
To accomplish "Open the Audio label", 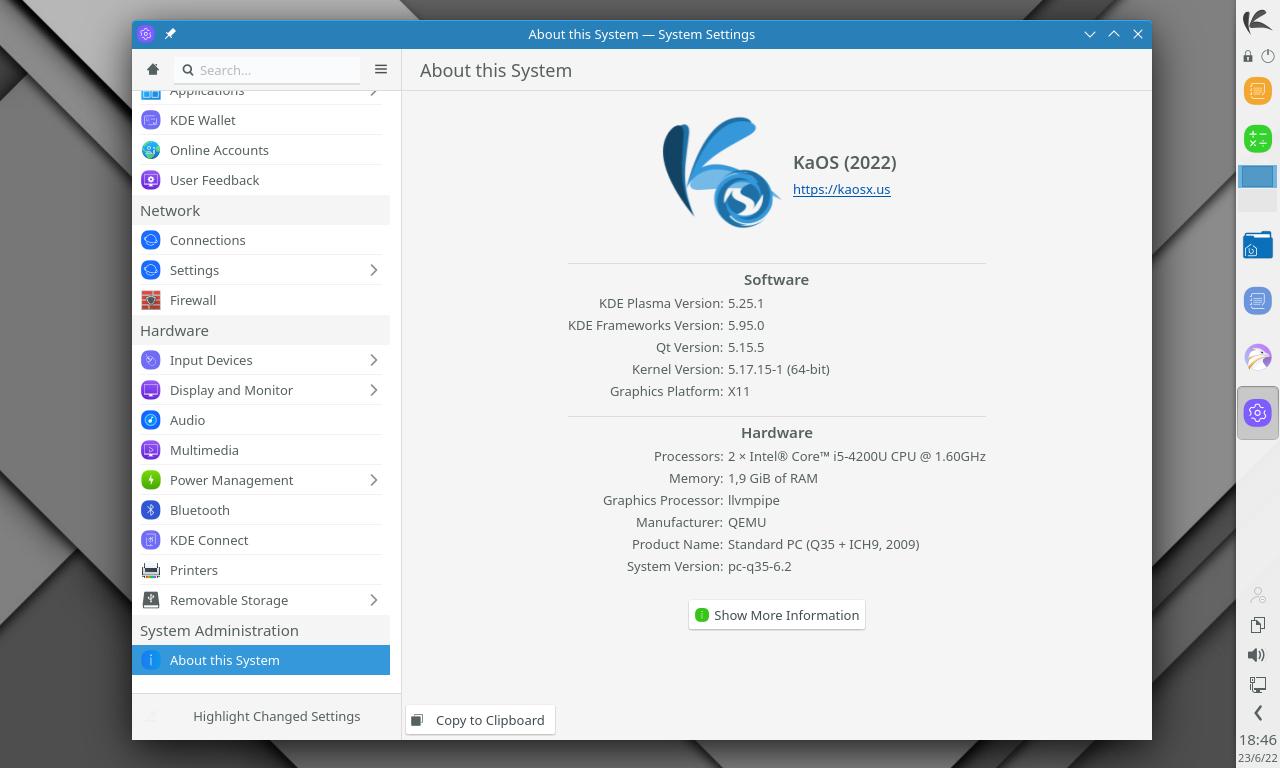I will (187, 420).
